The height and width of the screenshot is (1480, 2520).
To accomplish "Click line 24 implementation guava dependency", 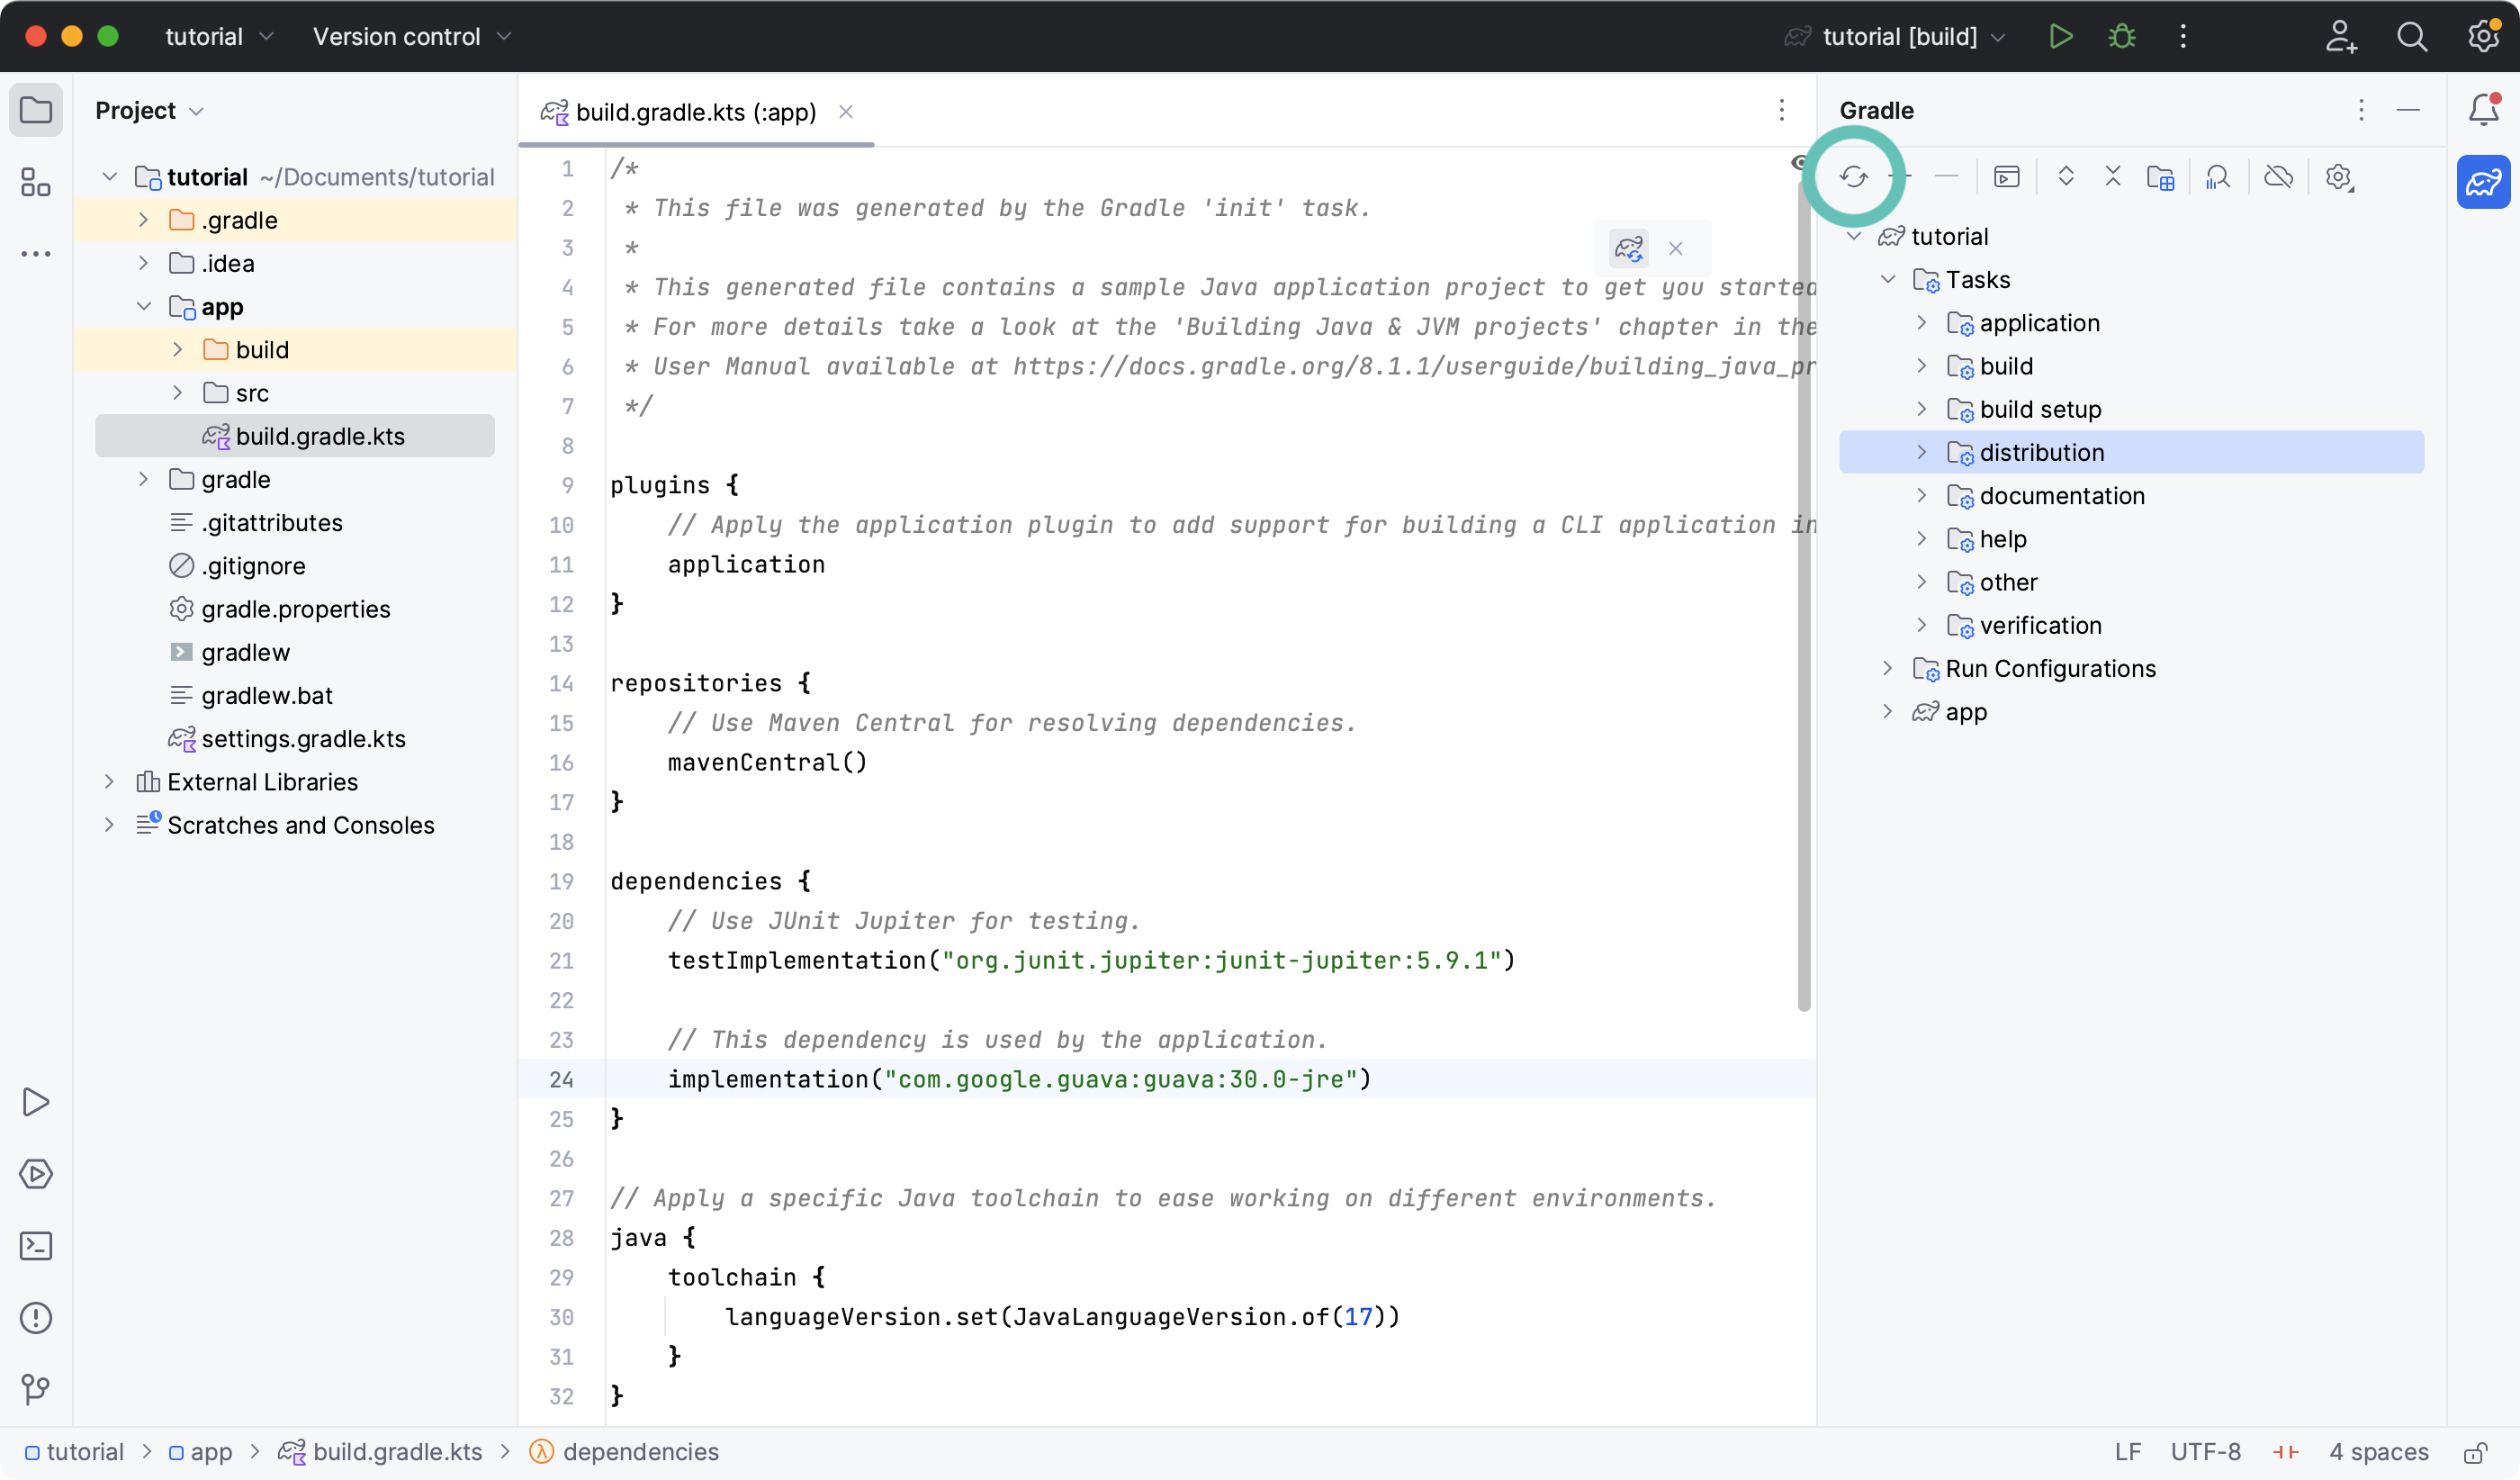I will [1019, 1079].
